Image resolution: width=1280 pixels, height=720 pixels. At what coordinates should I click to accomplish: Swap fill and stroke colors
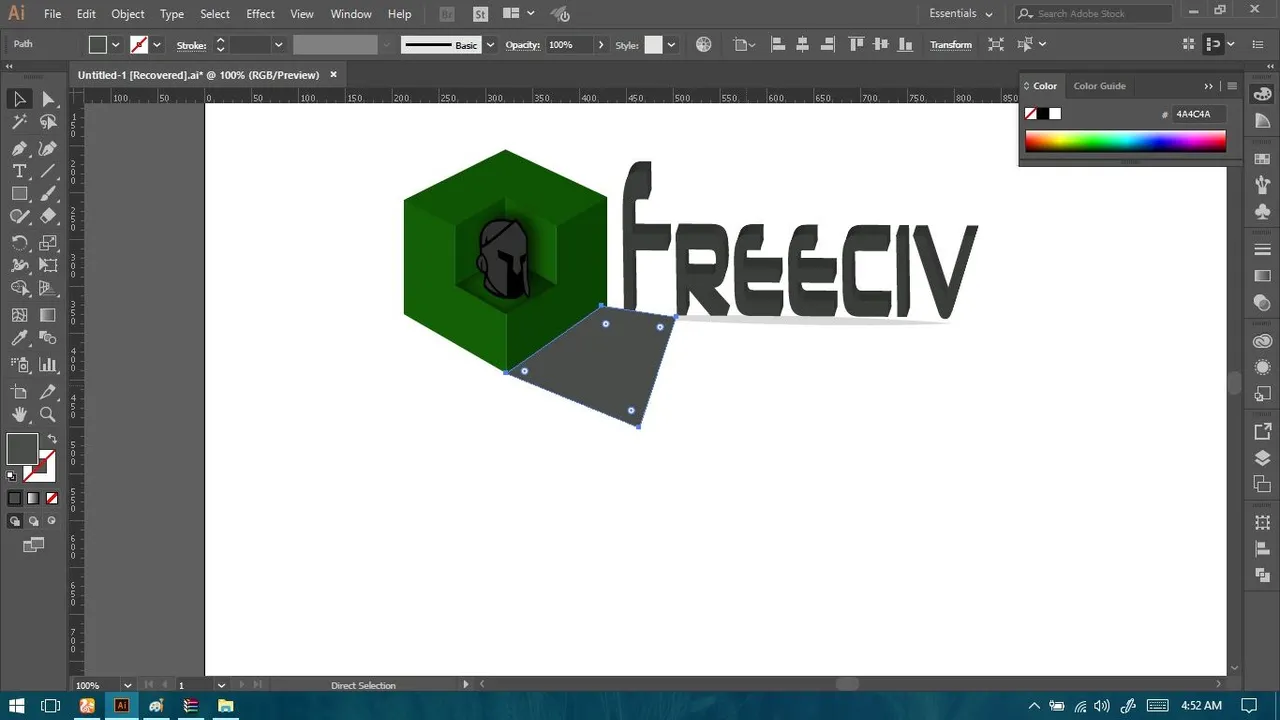tap(52, 439)
